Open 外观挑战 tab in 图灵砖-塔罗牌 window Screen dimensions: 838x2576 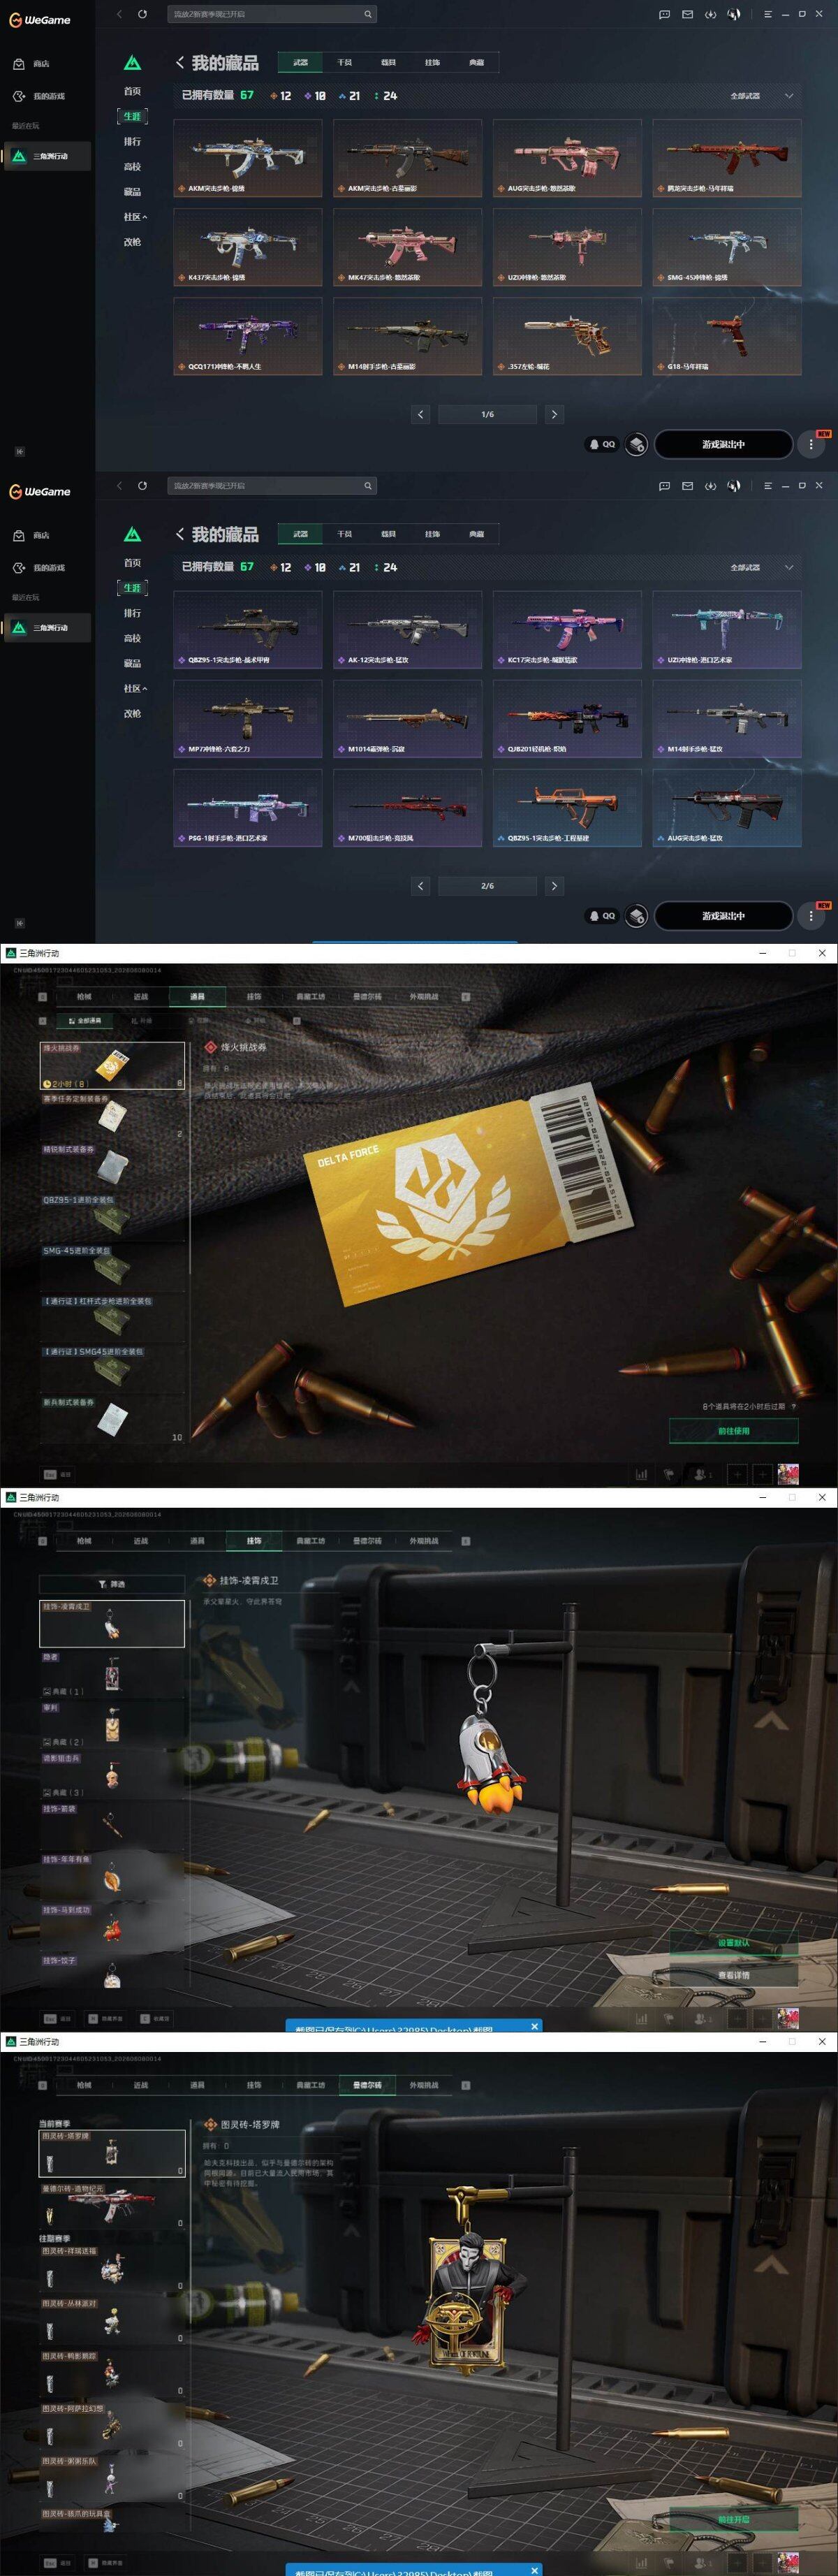(x=424, y=2085)
